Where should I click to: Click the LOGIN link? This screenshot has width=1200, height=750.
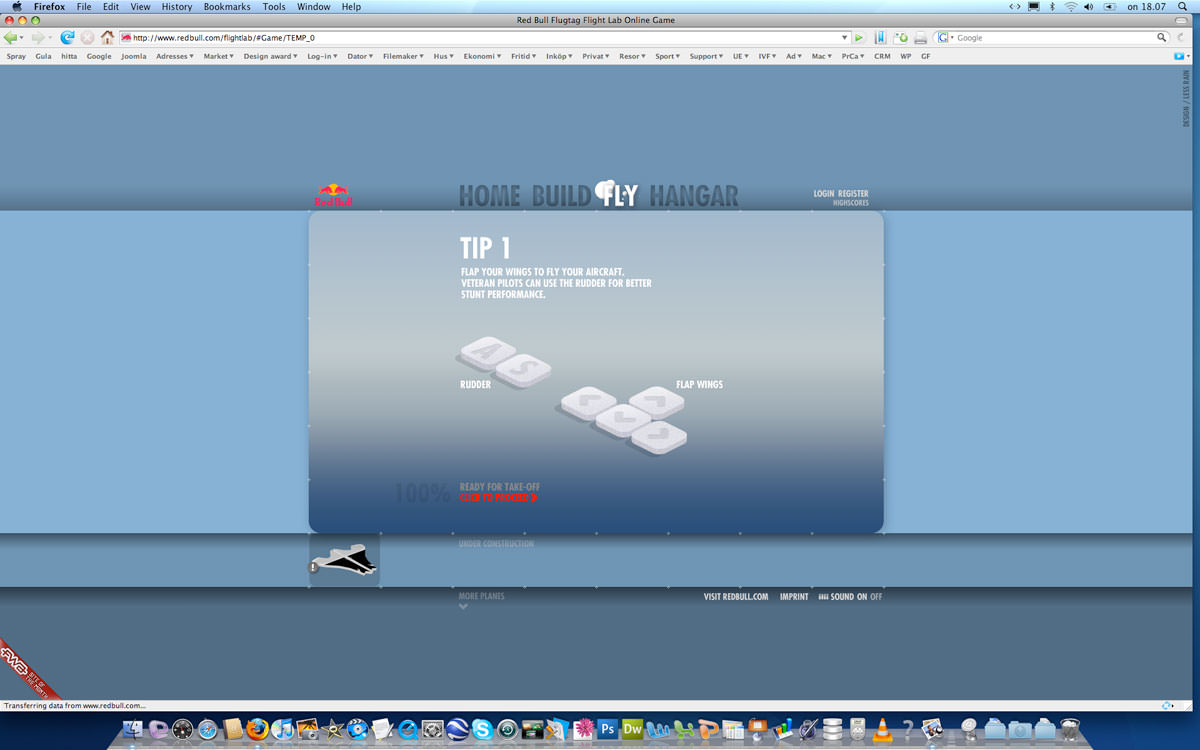click(824, 194)
